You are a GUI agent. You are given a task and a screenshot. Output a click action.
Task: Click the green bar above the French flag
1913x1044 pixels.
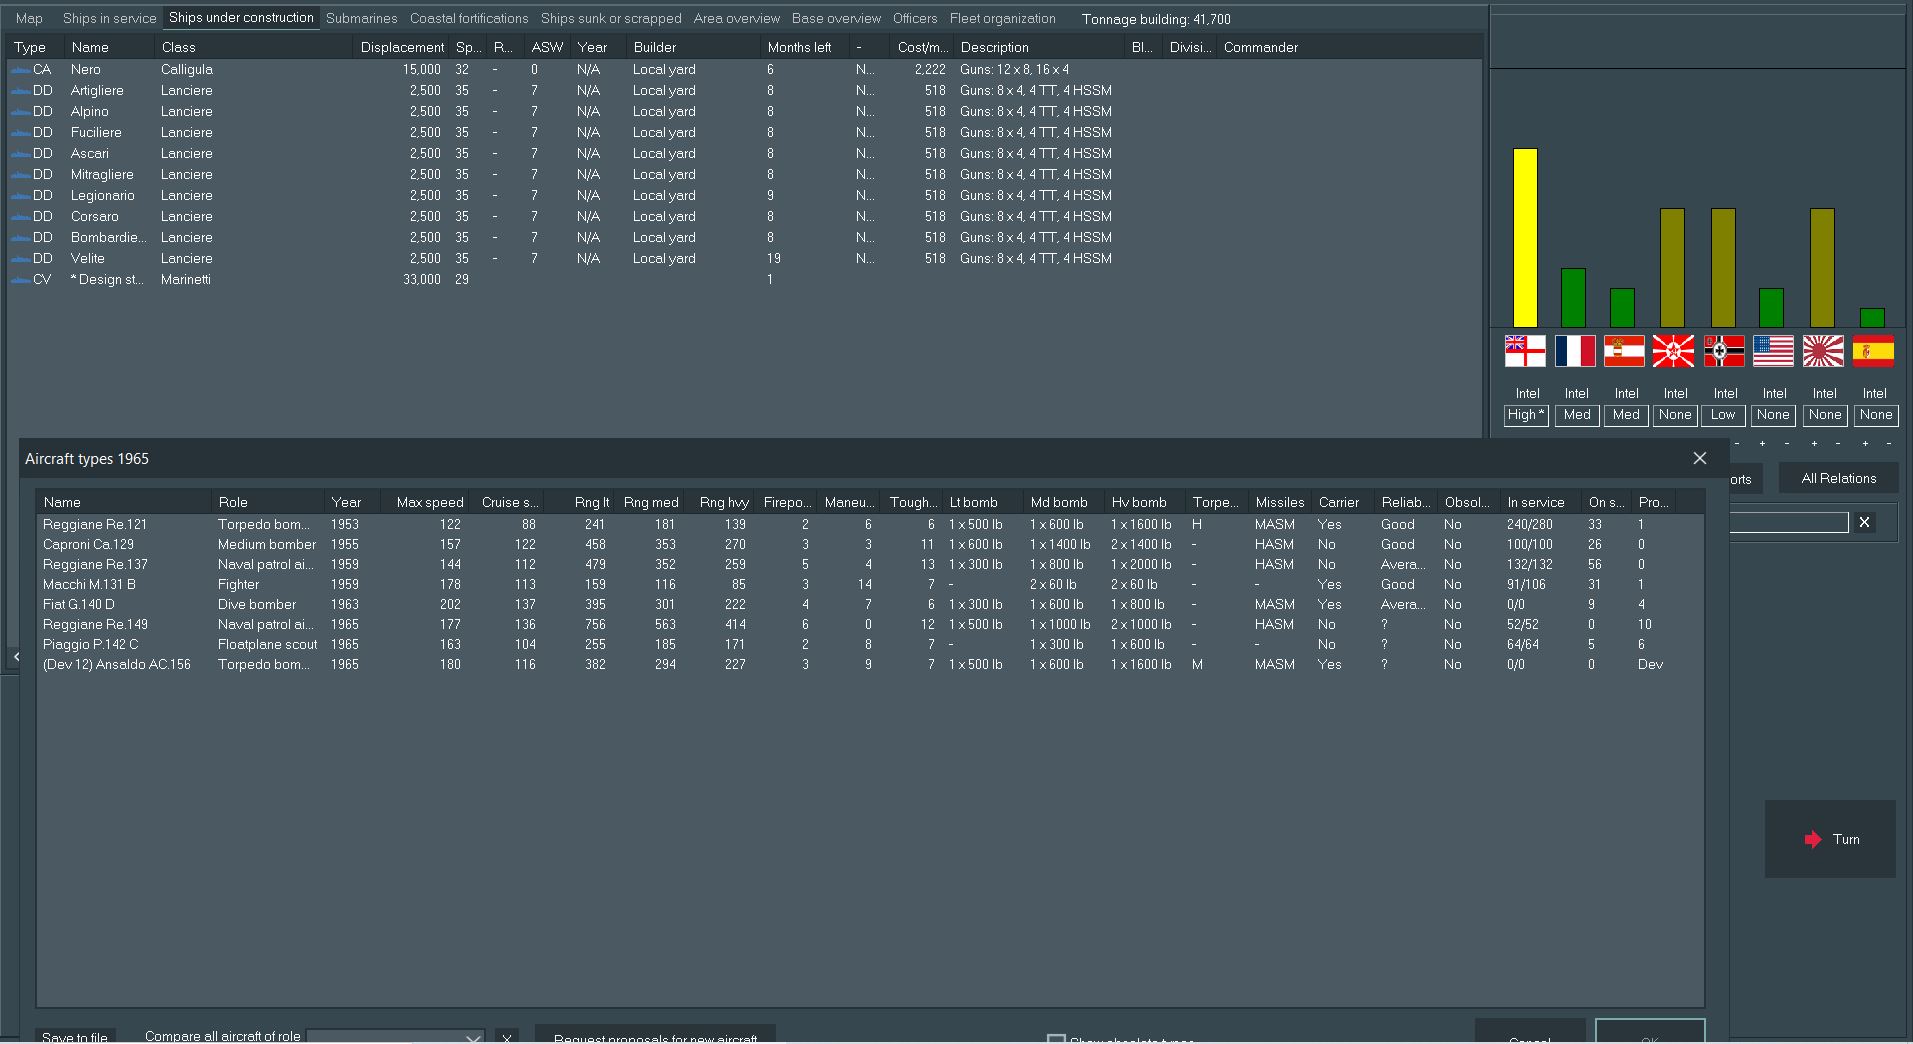tap(1573, 298)
